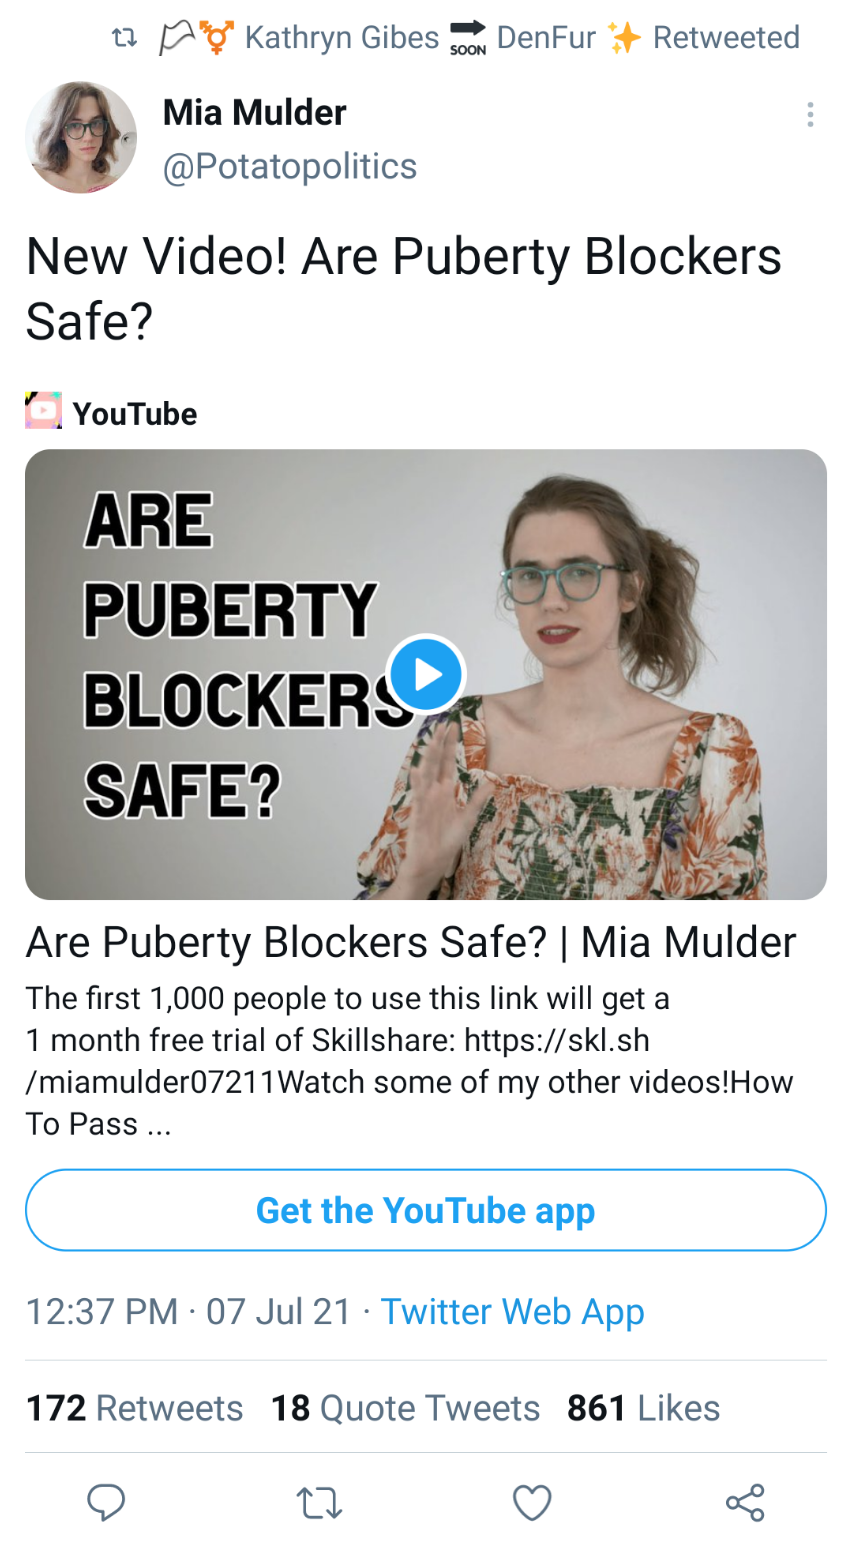Tap the reply speech bubble icon
The width and height of the screenshot is (853, 1543).
click(106, 1501)
